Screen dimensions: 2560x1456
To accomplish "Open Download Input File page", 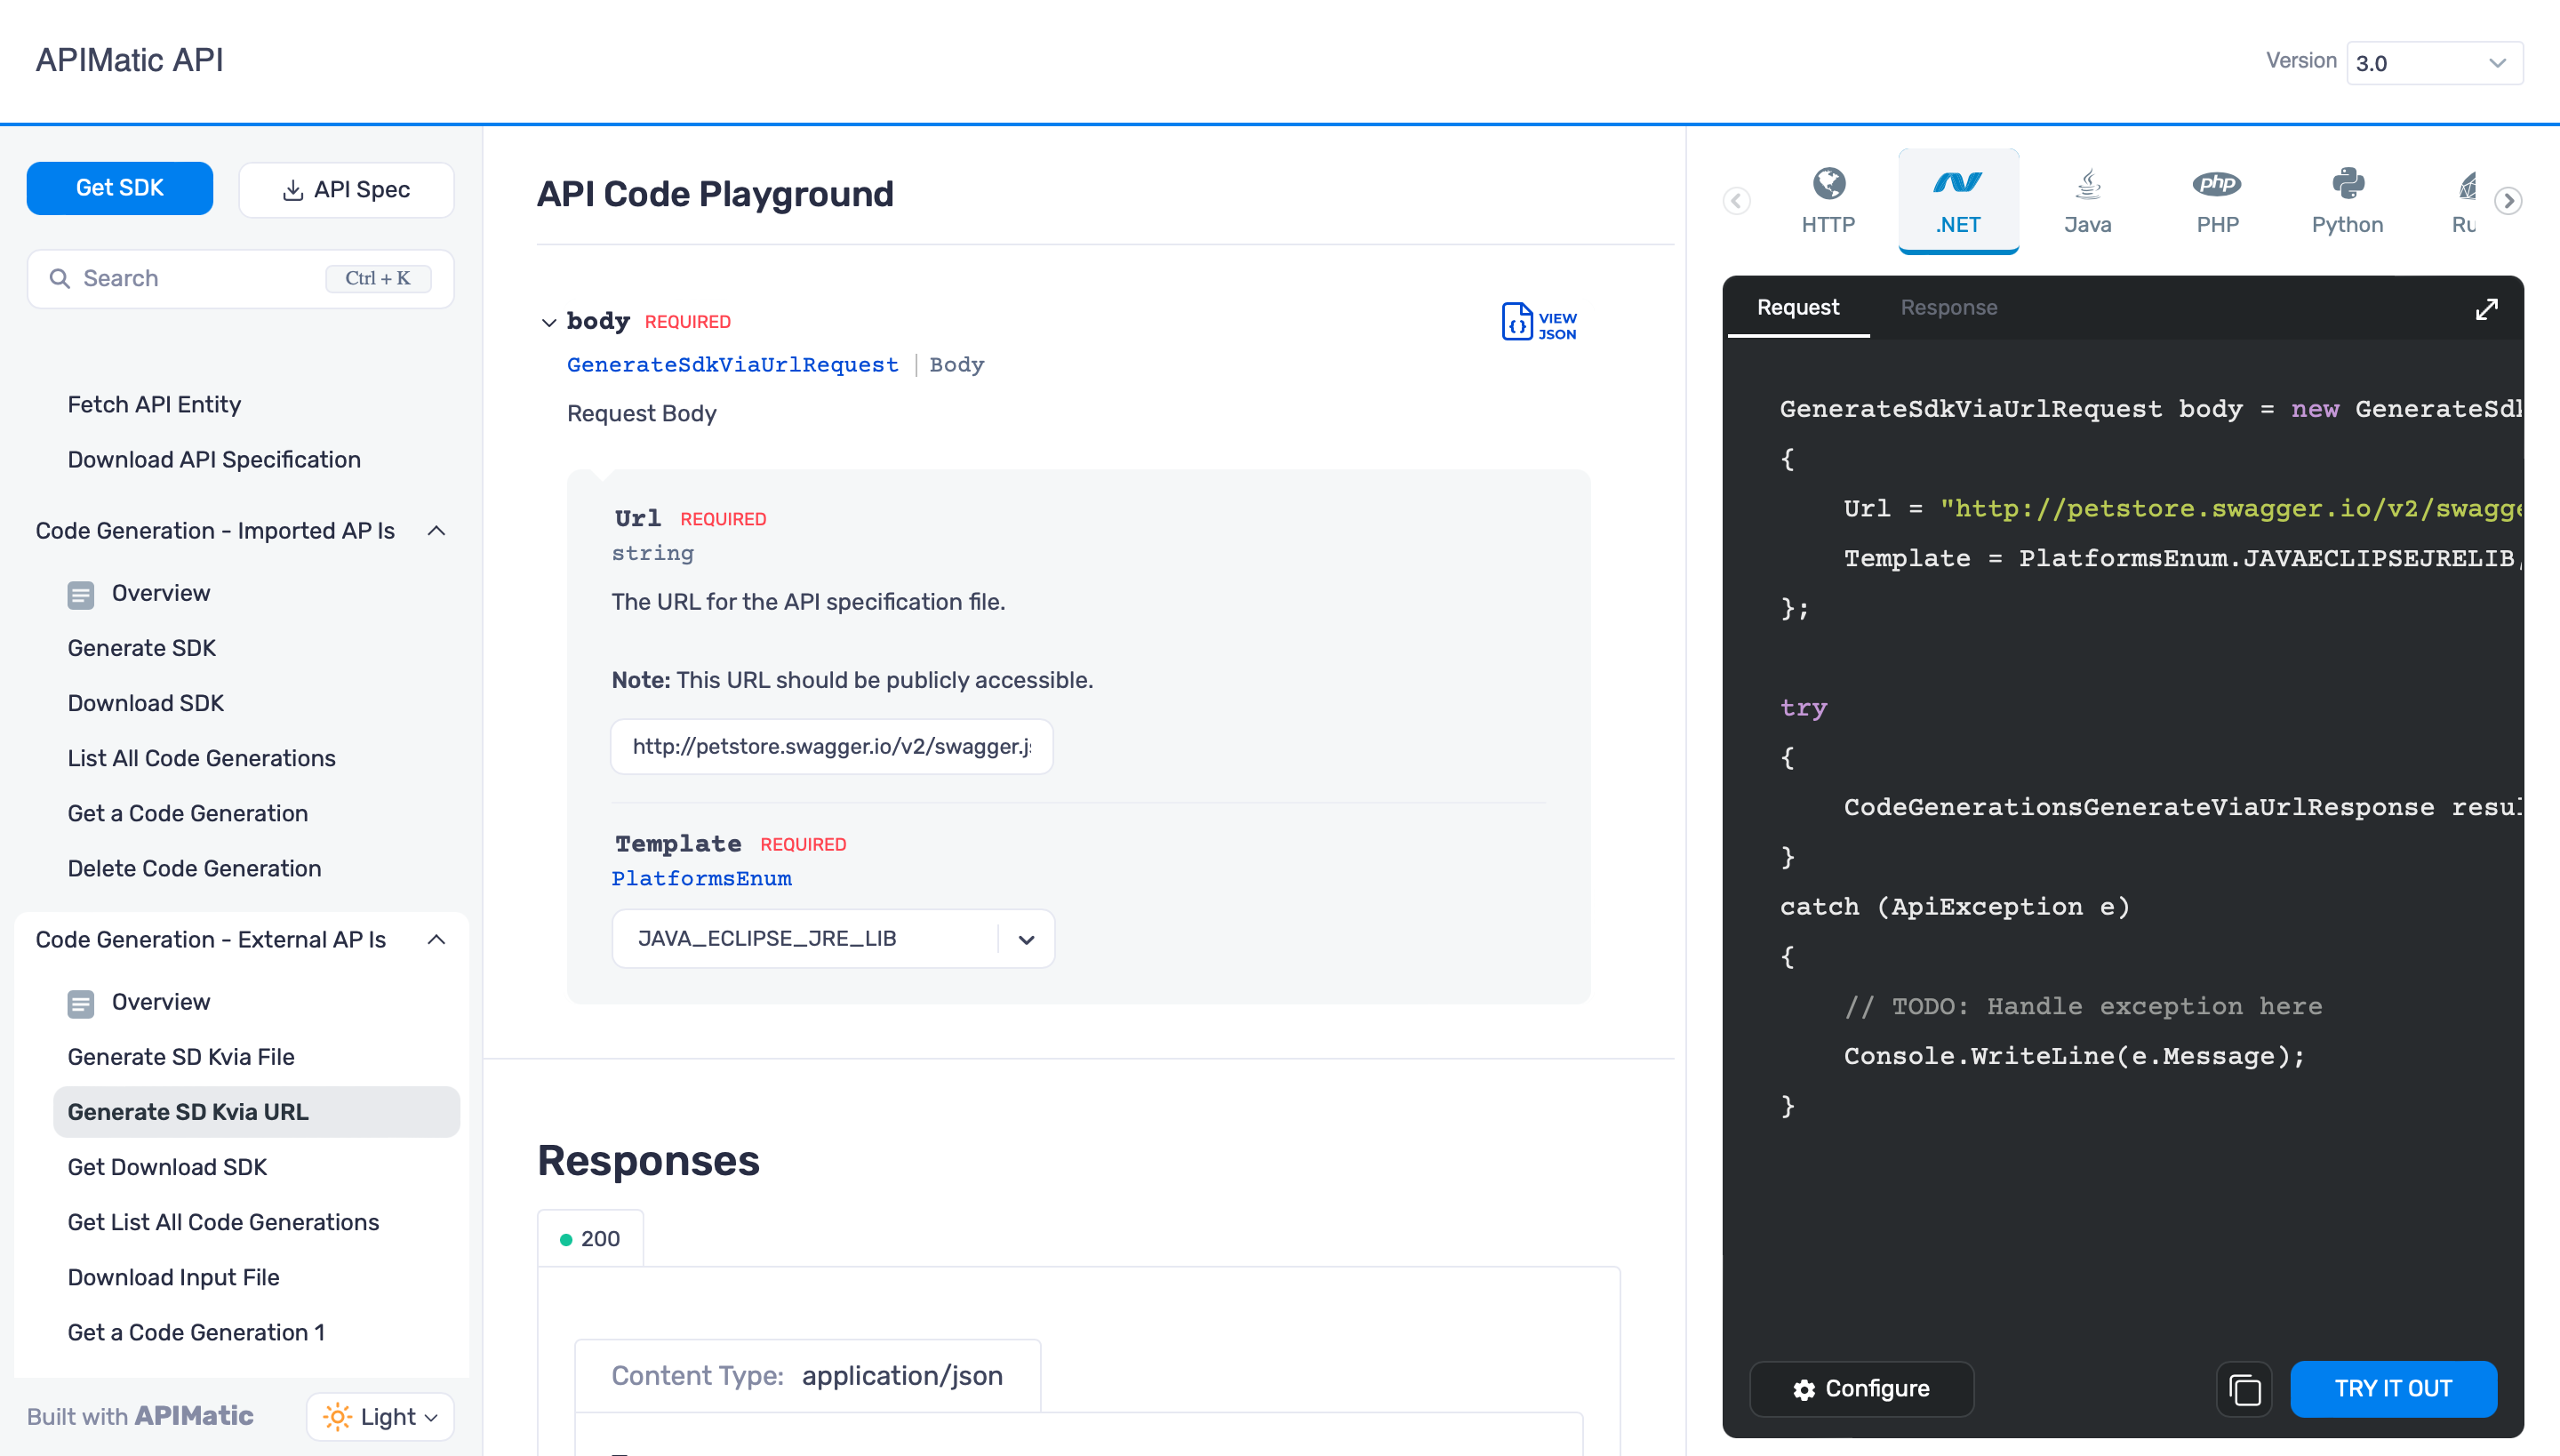I will (x=173, y=1277).
